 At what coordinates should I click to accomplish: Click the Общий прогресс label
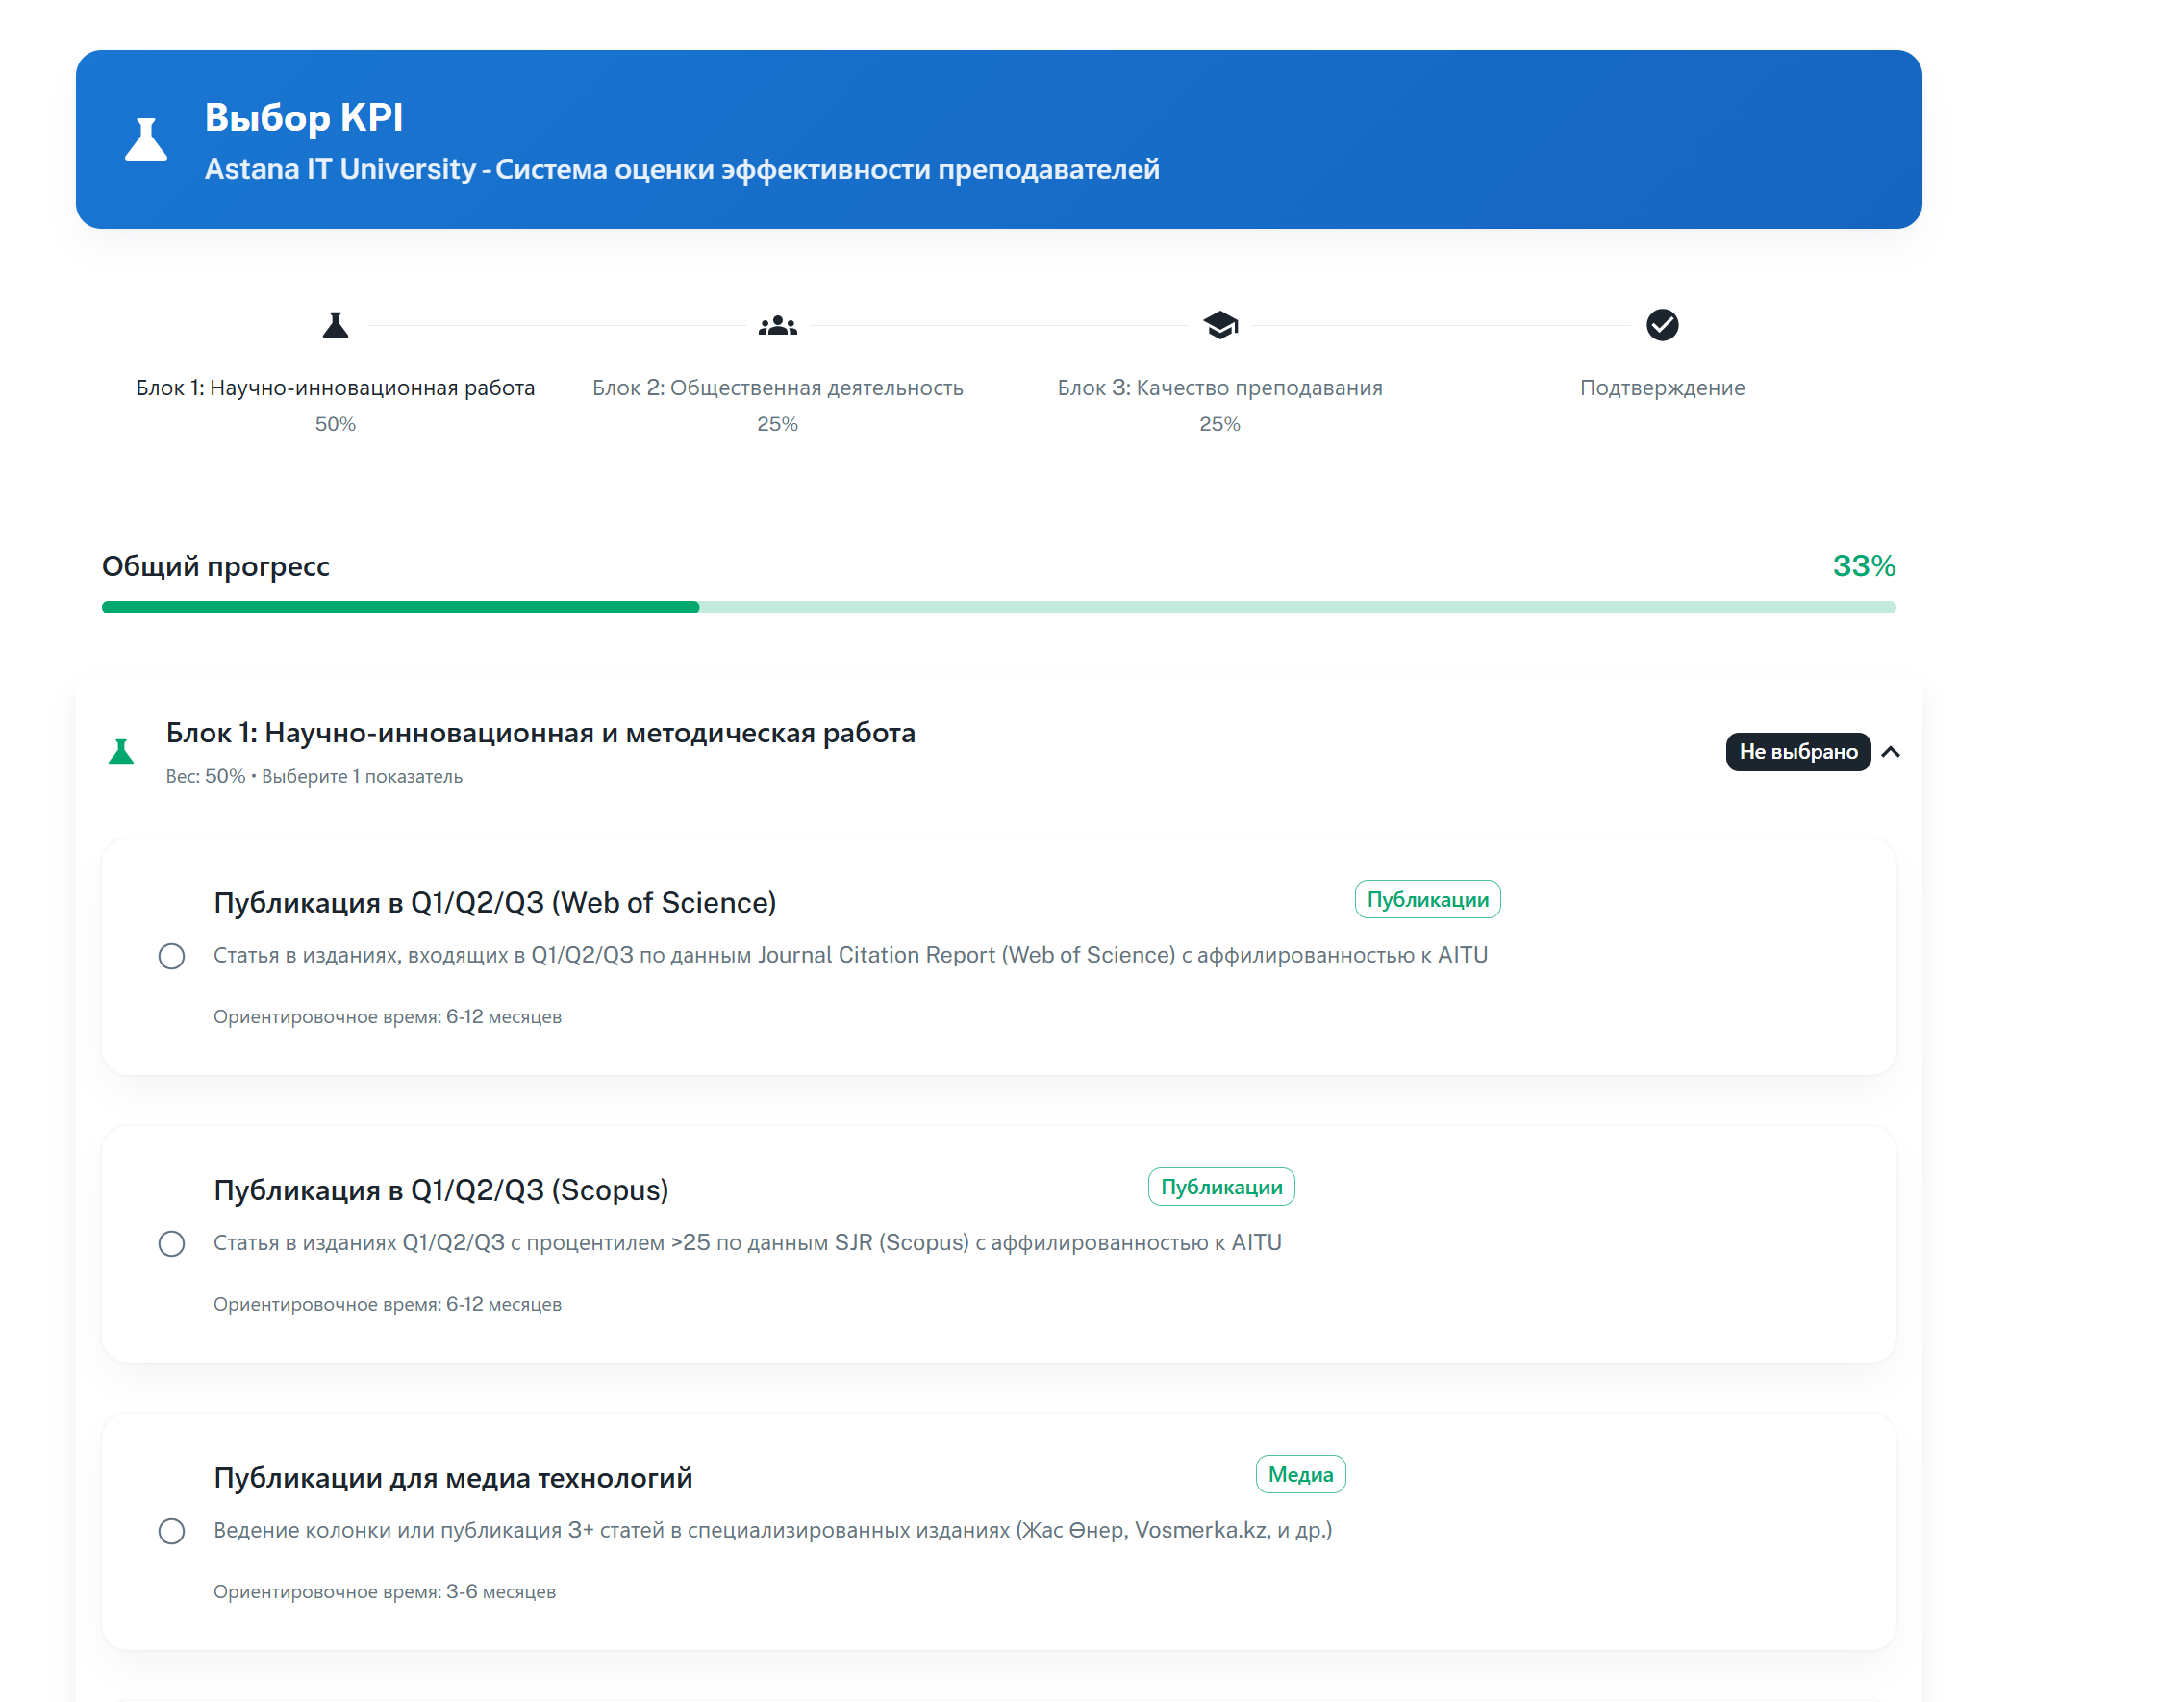215,566
